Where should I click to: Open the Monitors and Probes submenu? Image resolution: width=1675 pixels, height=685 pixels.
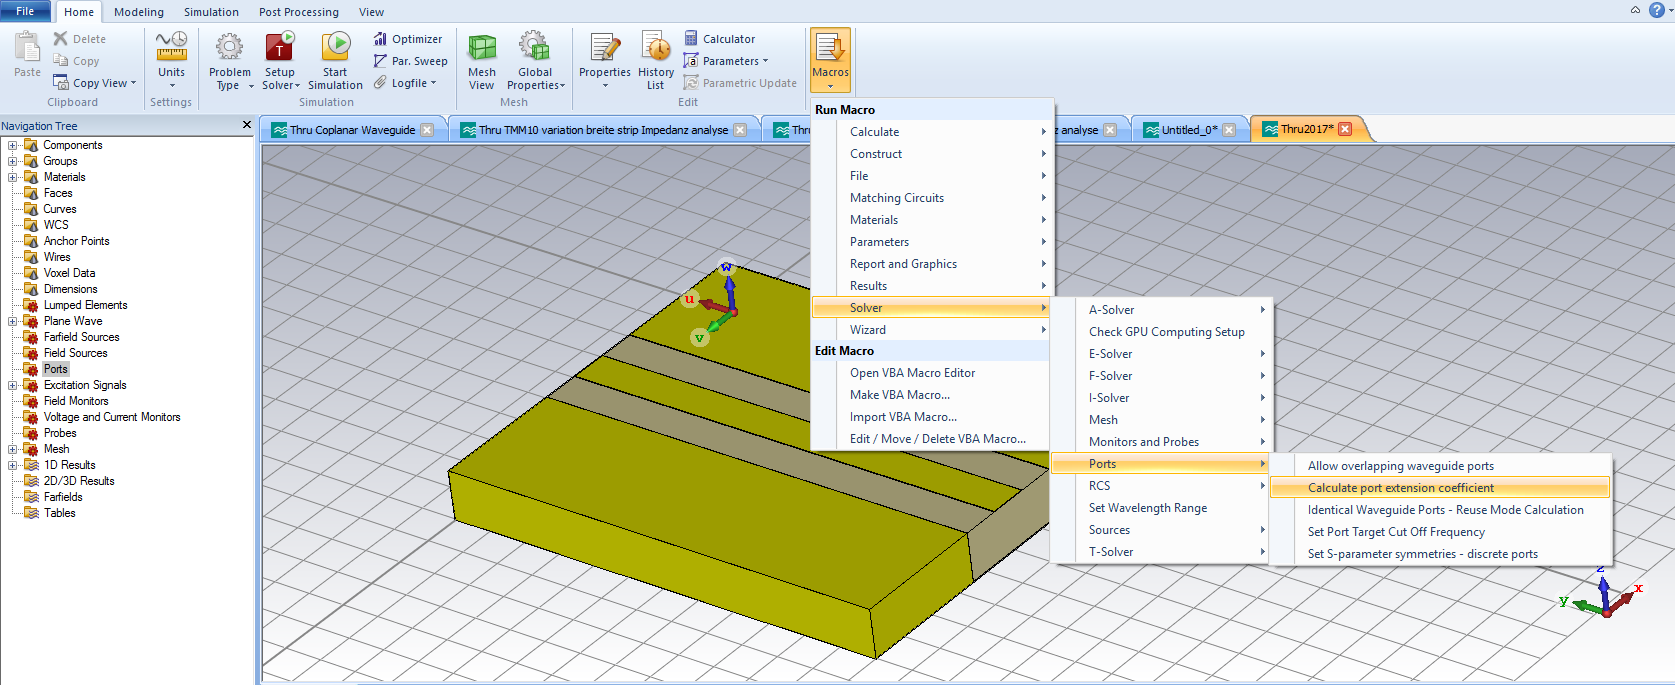tap(1160, 442)
